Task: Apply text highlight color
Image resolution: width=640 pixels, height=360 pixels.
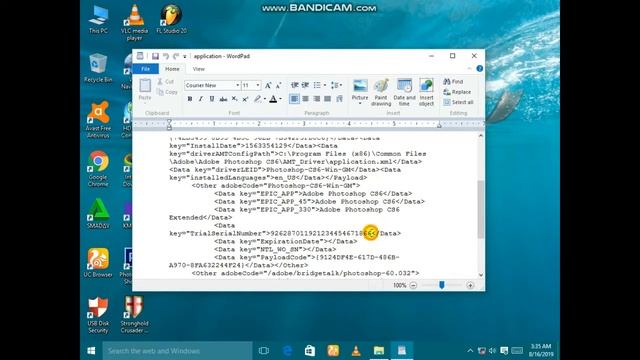Action: tap(258, 99)
